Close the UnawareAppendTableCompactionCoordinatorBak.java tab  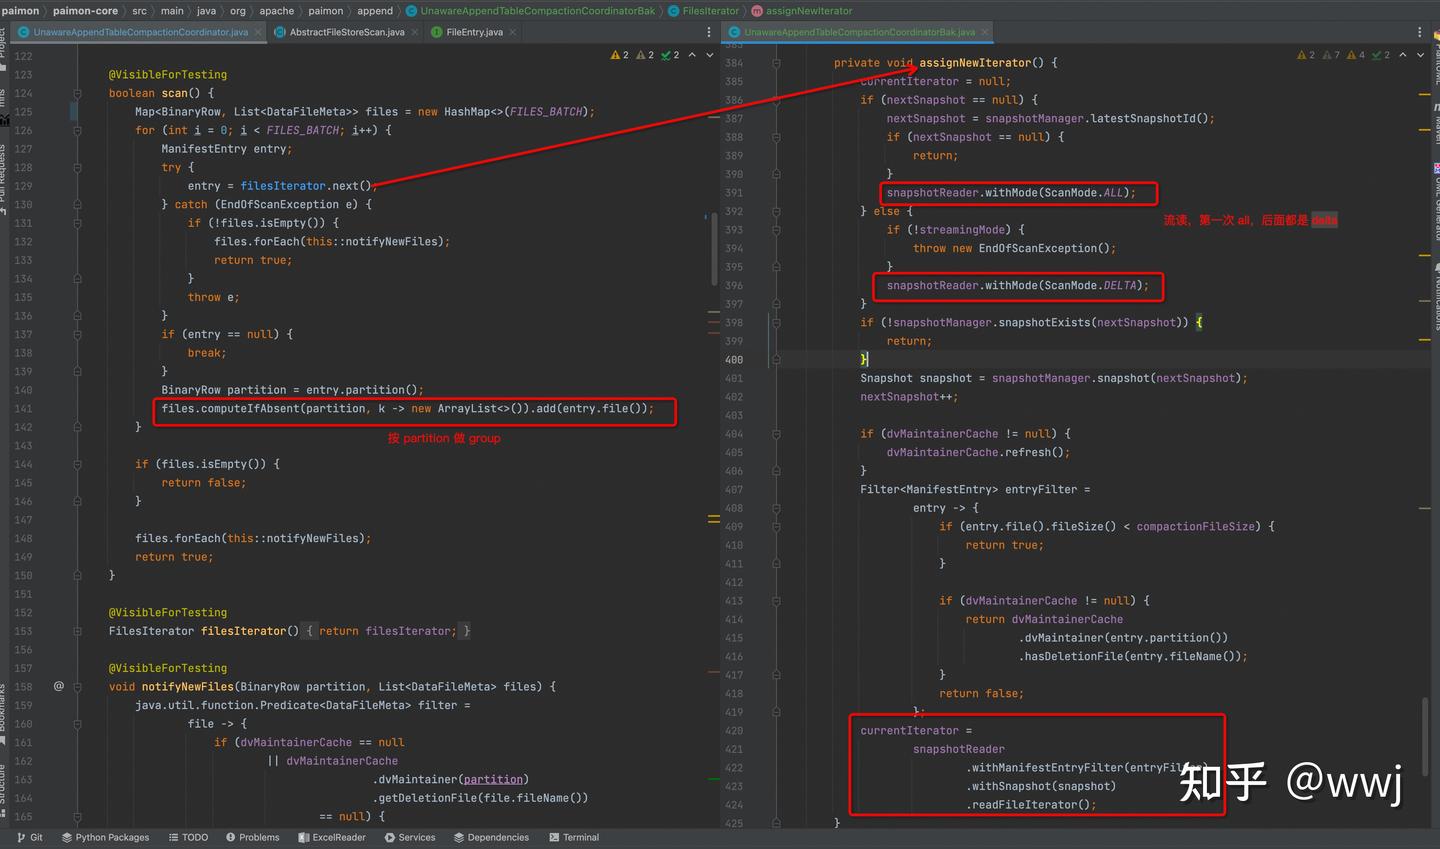985,32
